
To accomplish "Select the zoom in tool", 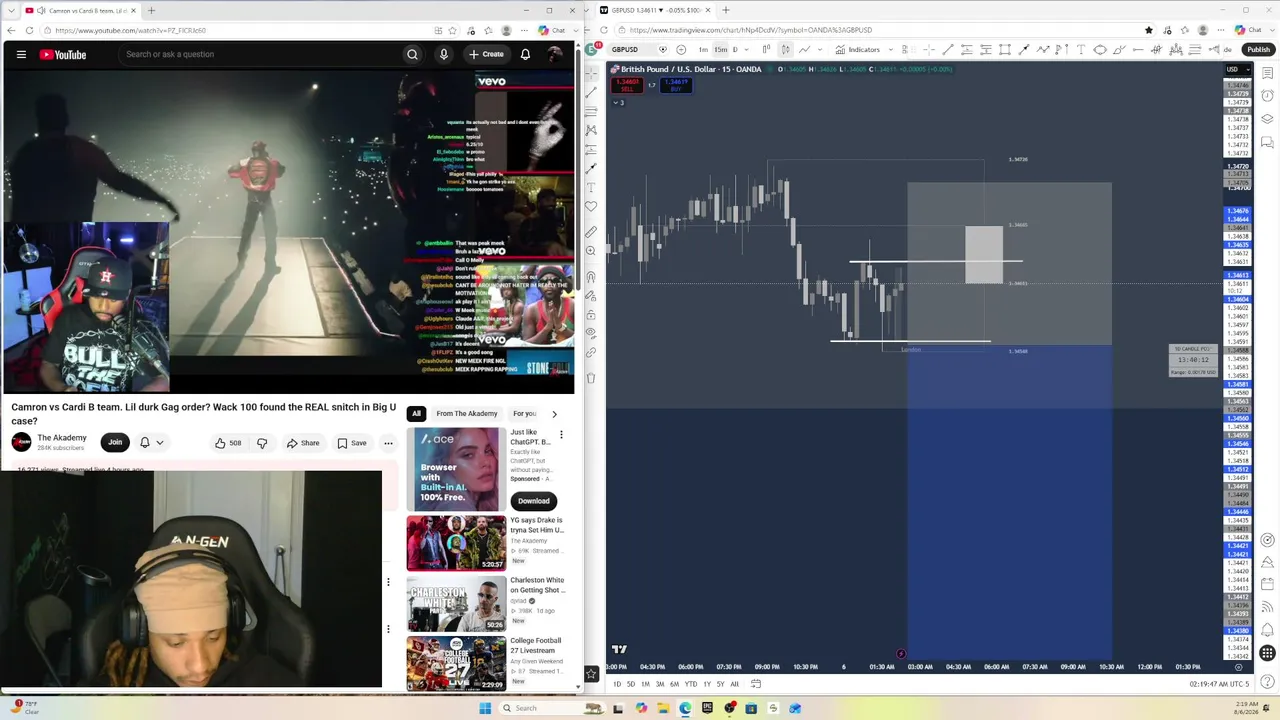I will pyautogui.click(x=591, y=251).
